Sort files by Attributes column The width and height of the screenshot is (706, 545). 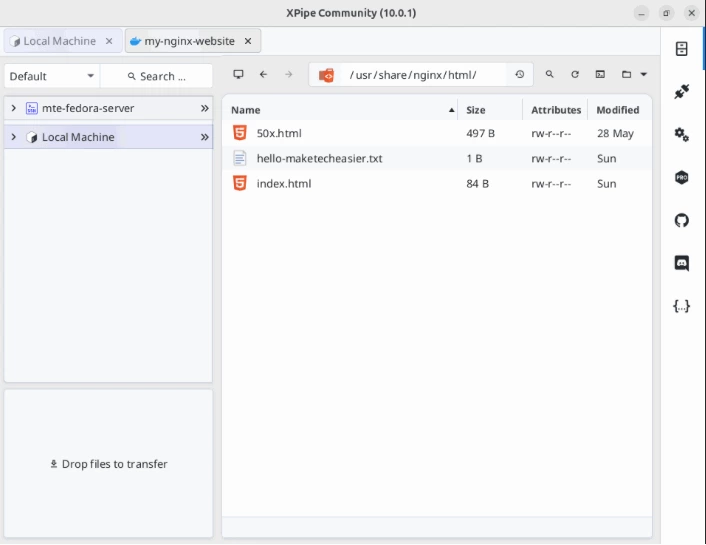click(556, 110)
